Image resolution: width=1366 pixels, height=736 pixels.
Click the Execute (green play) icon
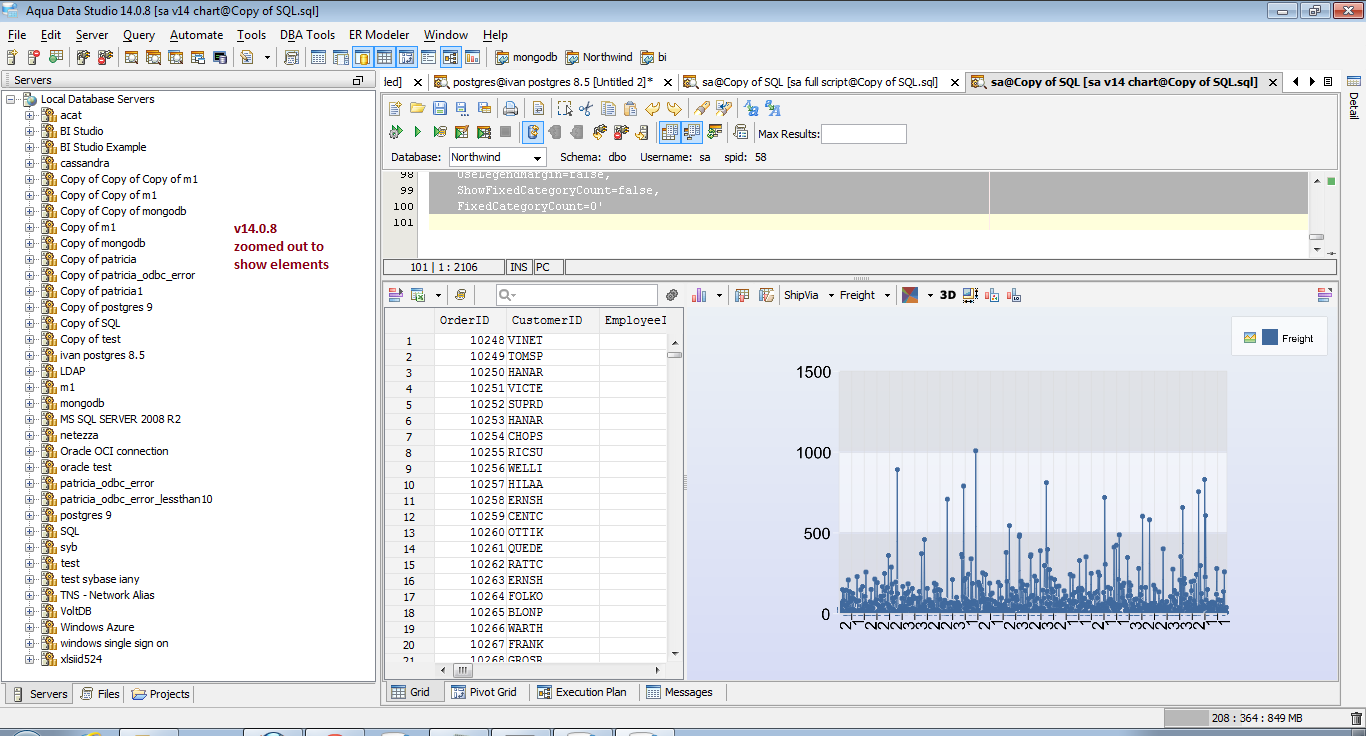(x=417, y=132)
